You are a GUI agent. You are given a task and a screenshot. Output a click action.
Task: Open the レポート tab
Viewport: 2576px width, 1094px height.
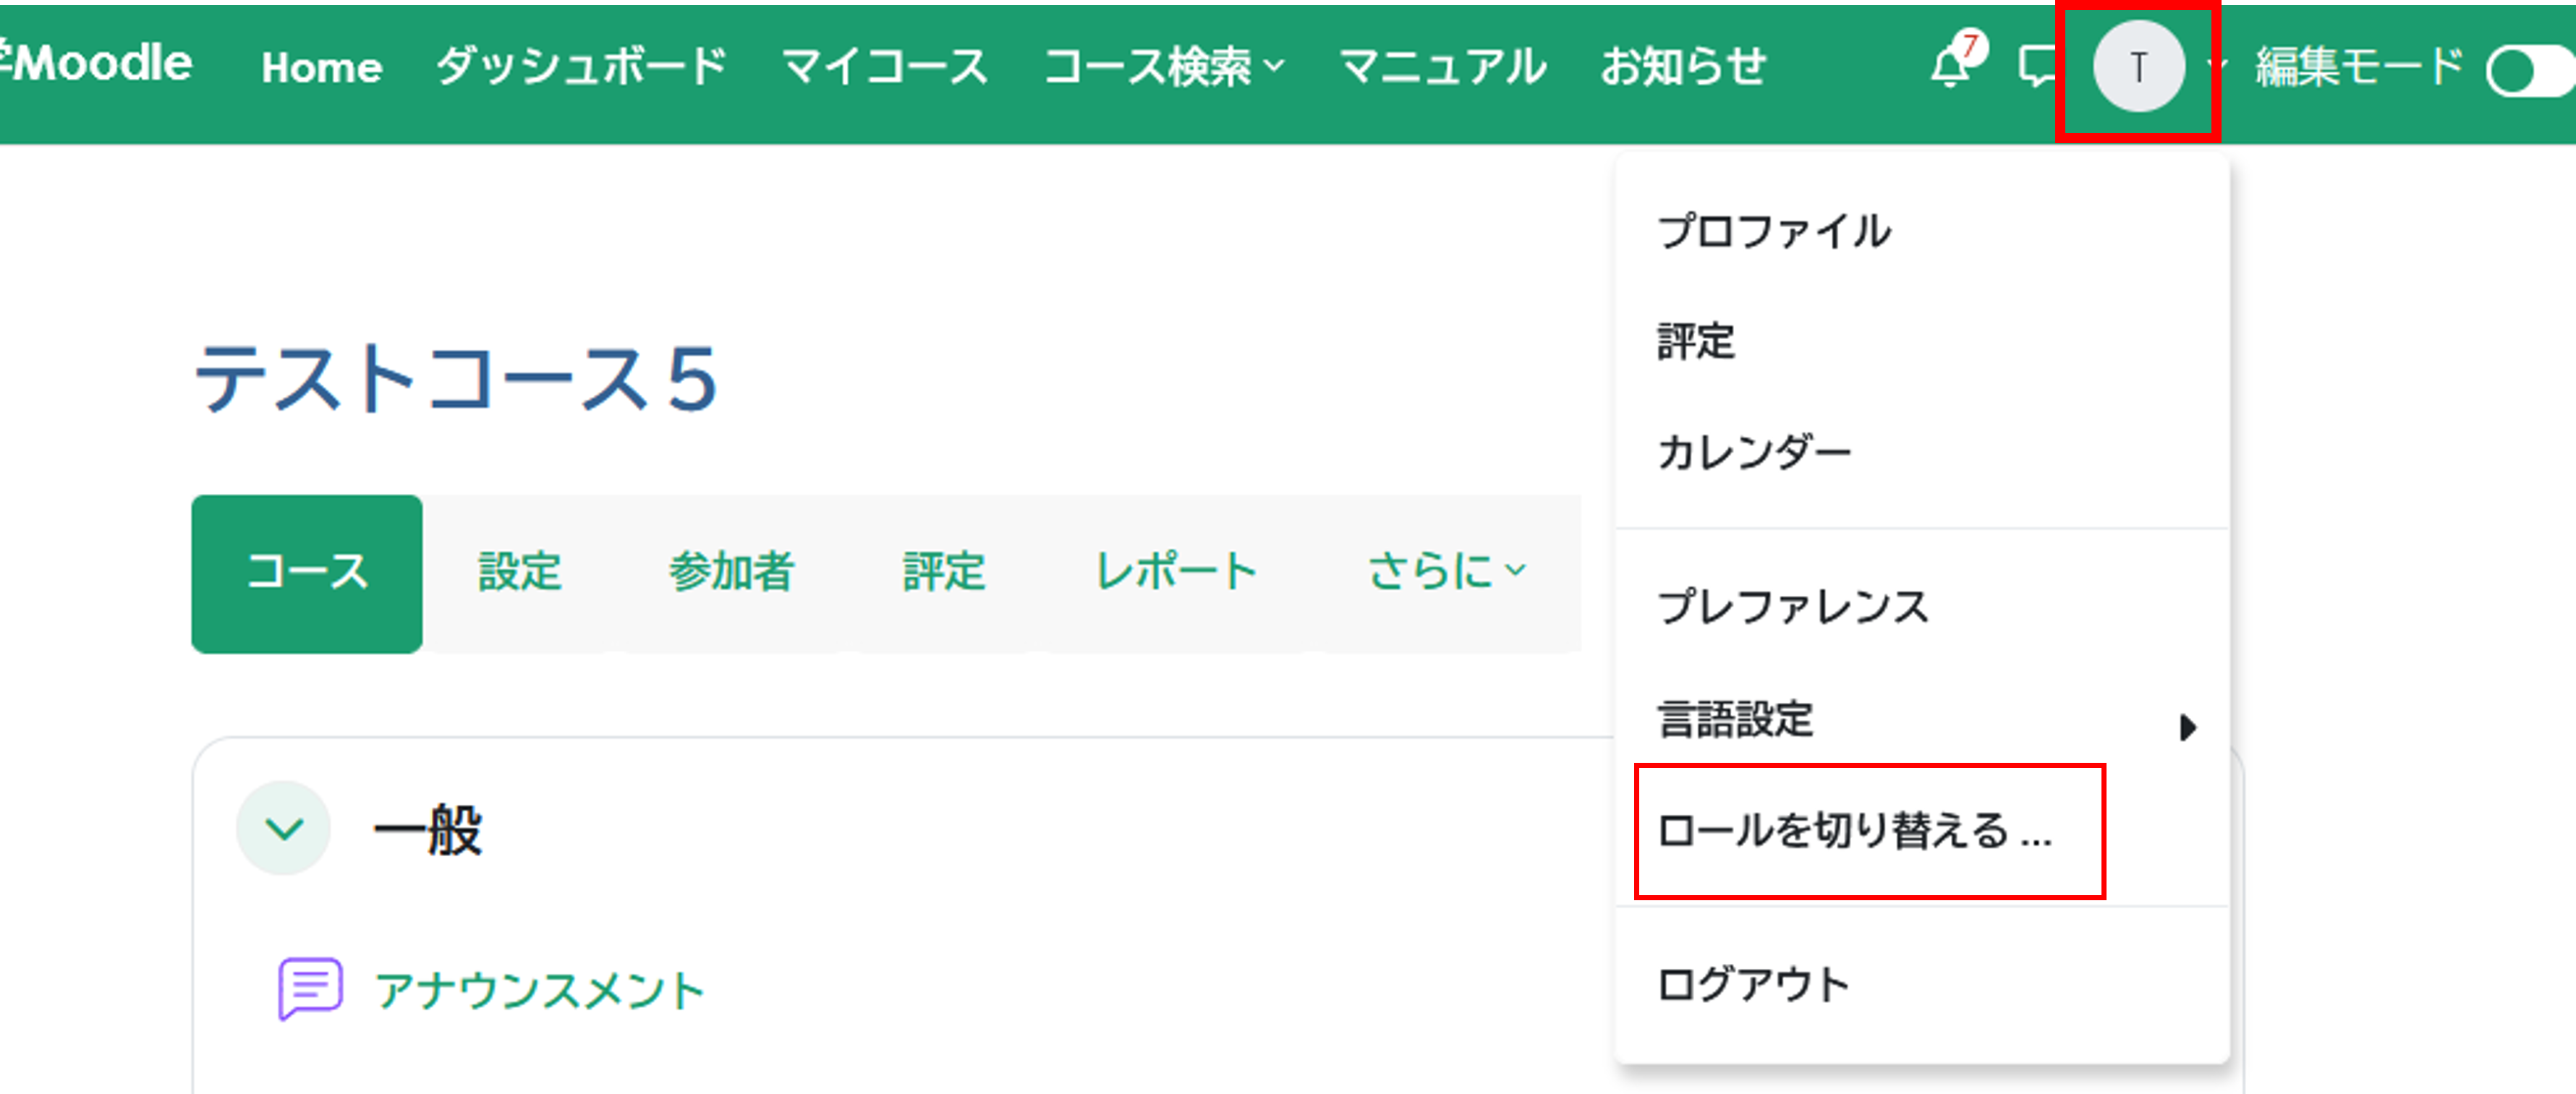(x=1176, y=572)
